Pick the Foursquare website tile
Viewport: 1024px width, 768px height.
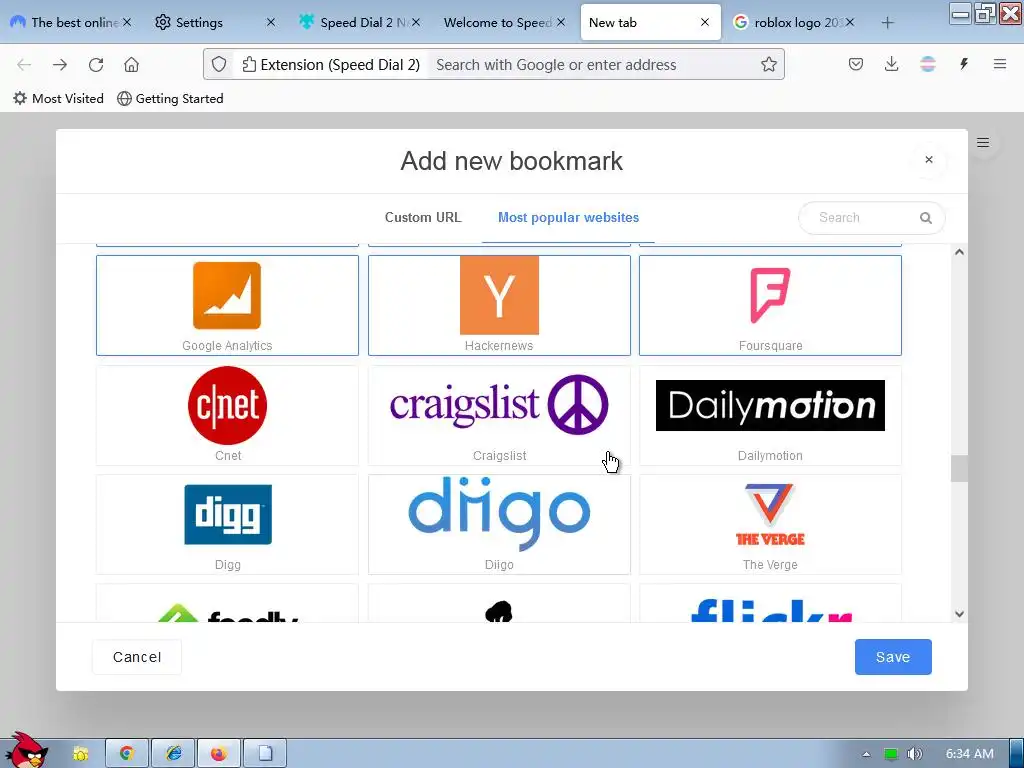point(770,305)
